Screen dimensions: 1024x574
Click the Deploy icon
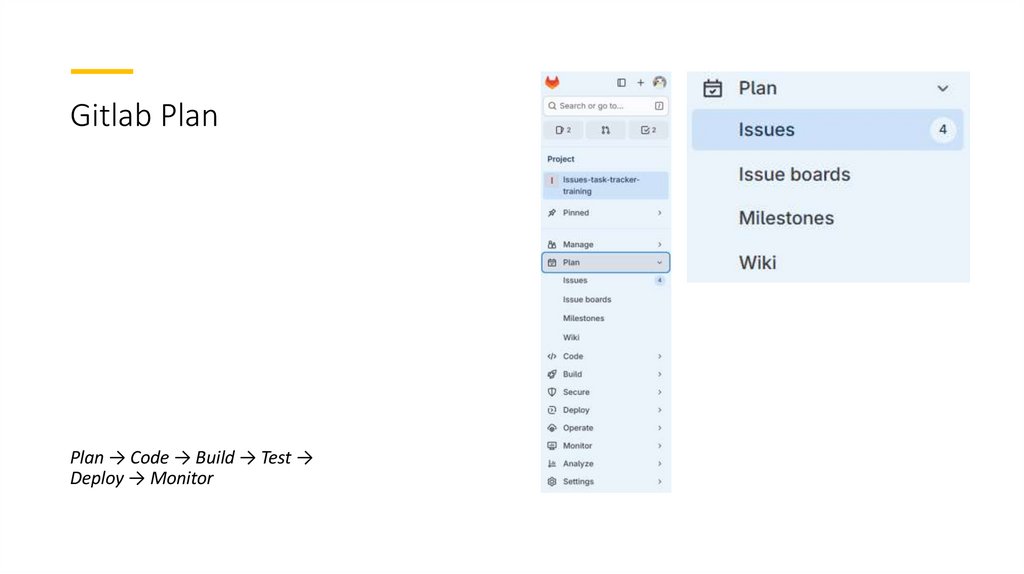(552, 410)
